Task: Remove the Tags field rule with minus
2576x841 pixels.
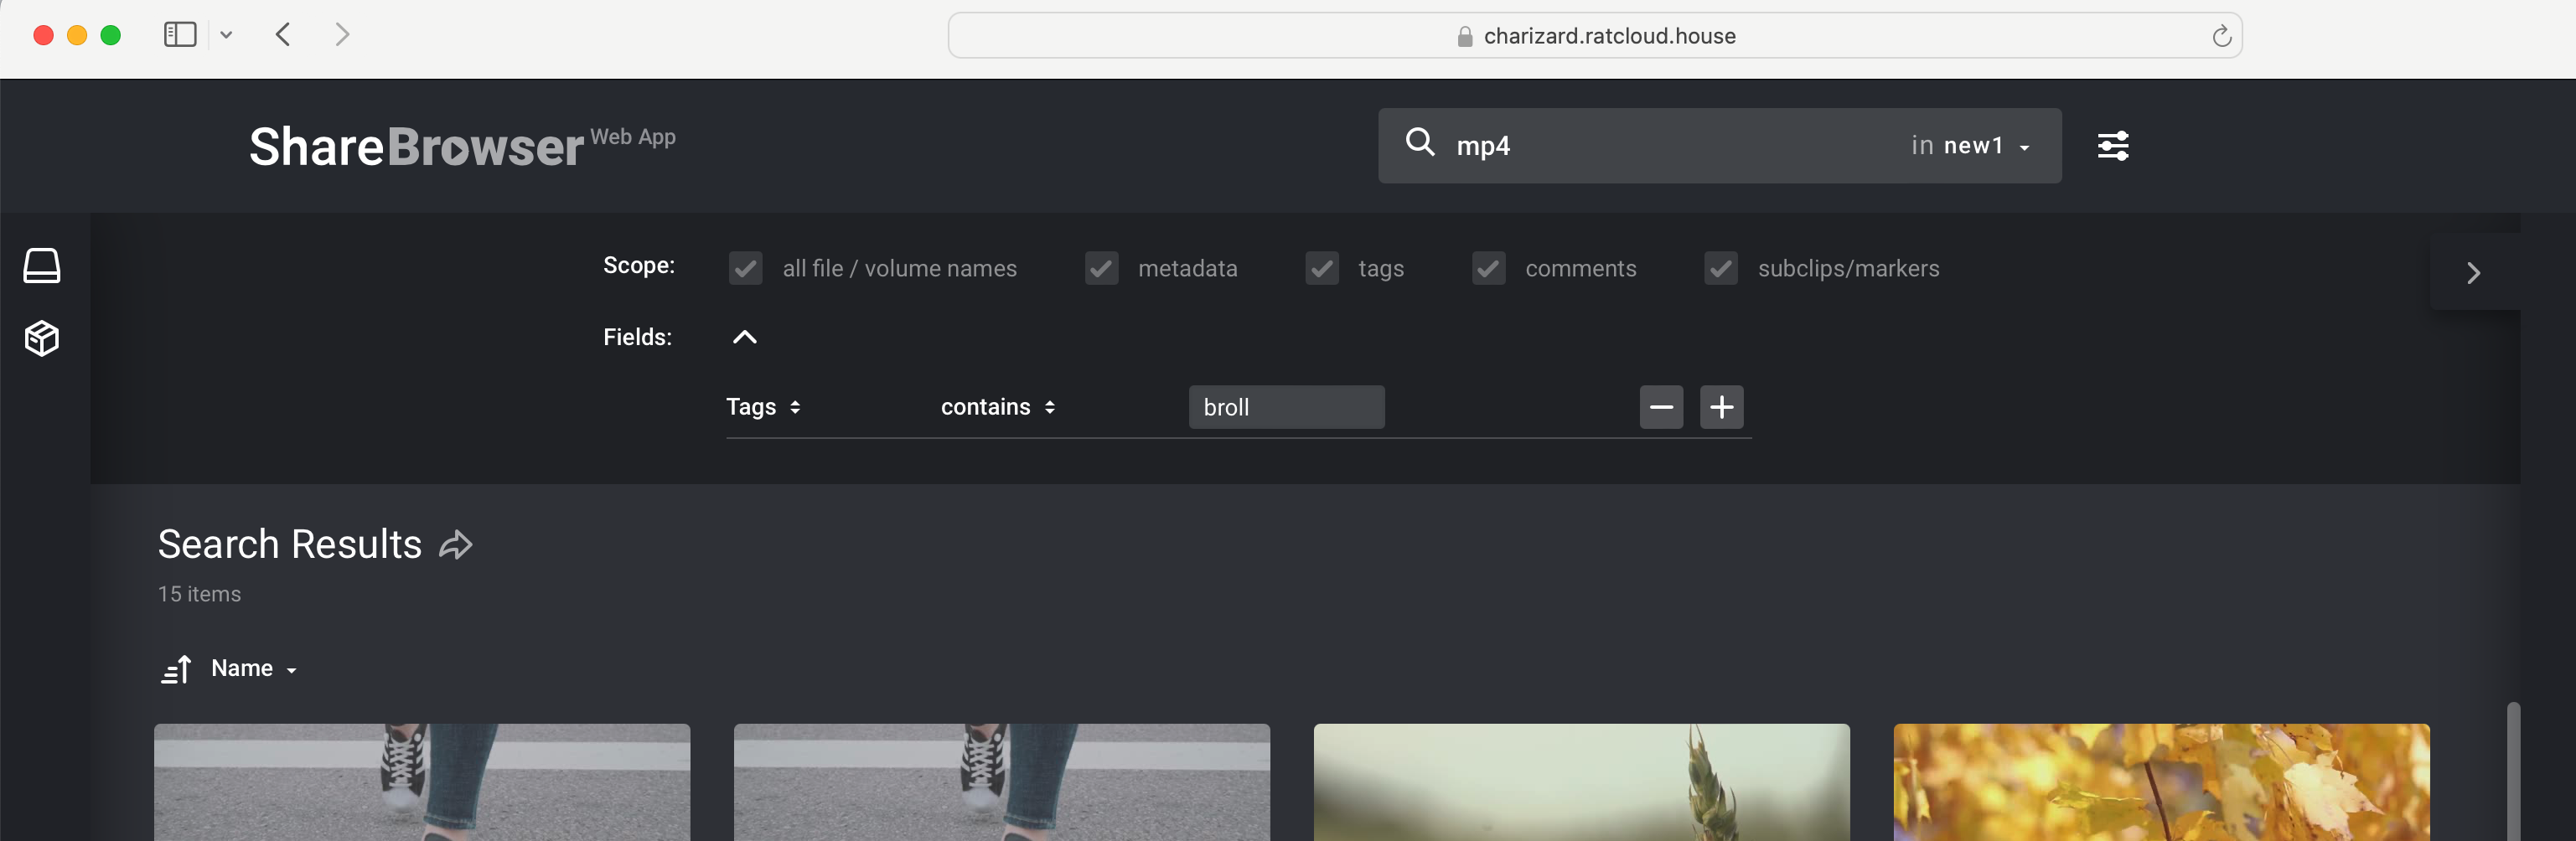Action: click(1661, 407)
